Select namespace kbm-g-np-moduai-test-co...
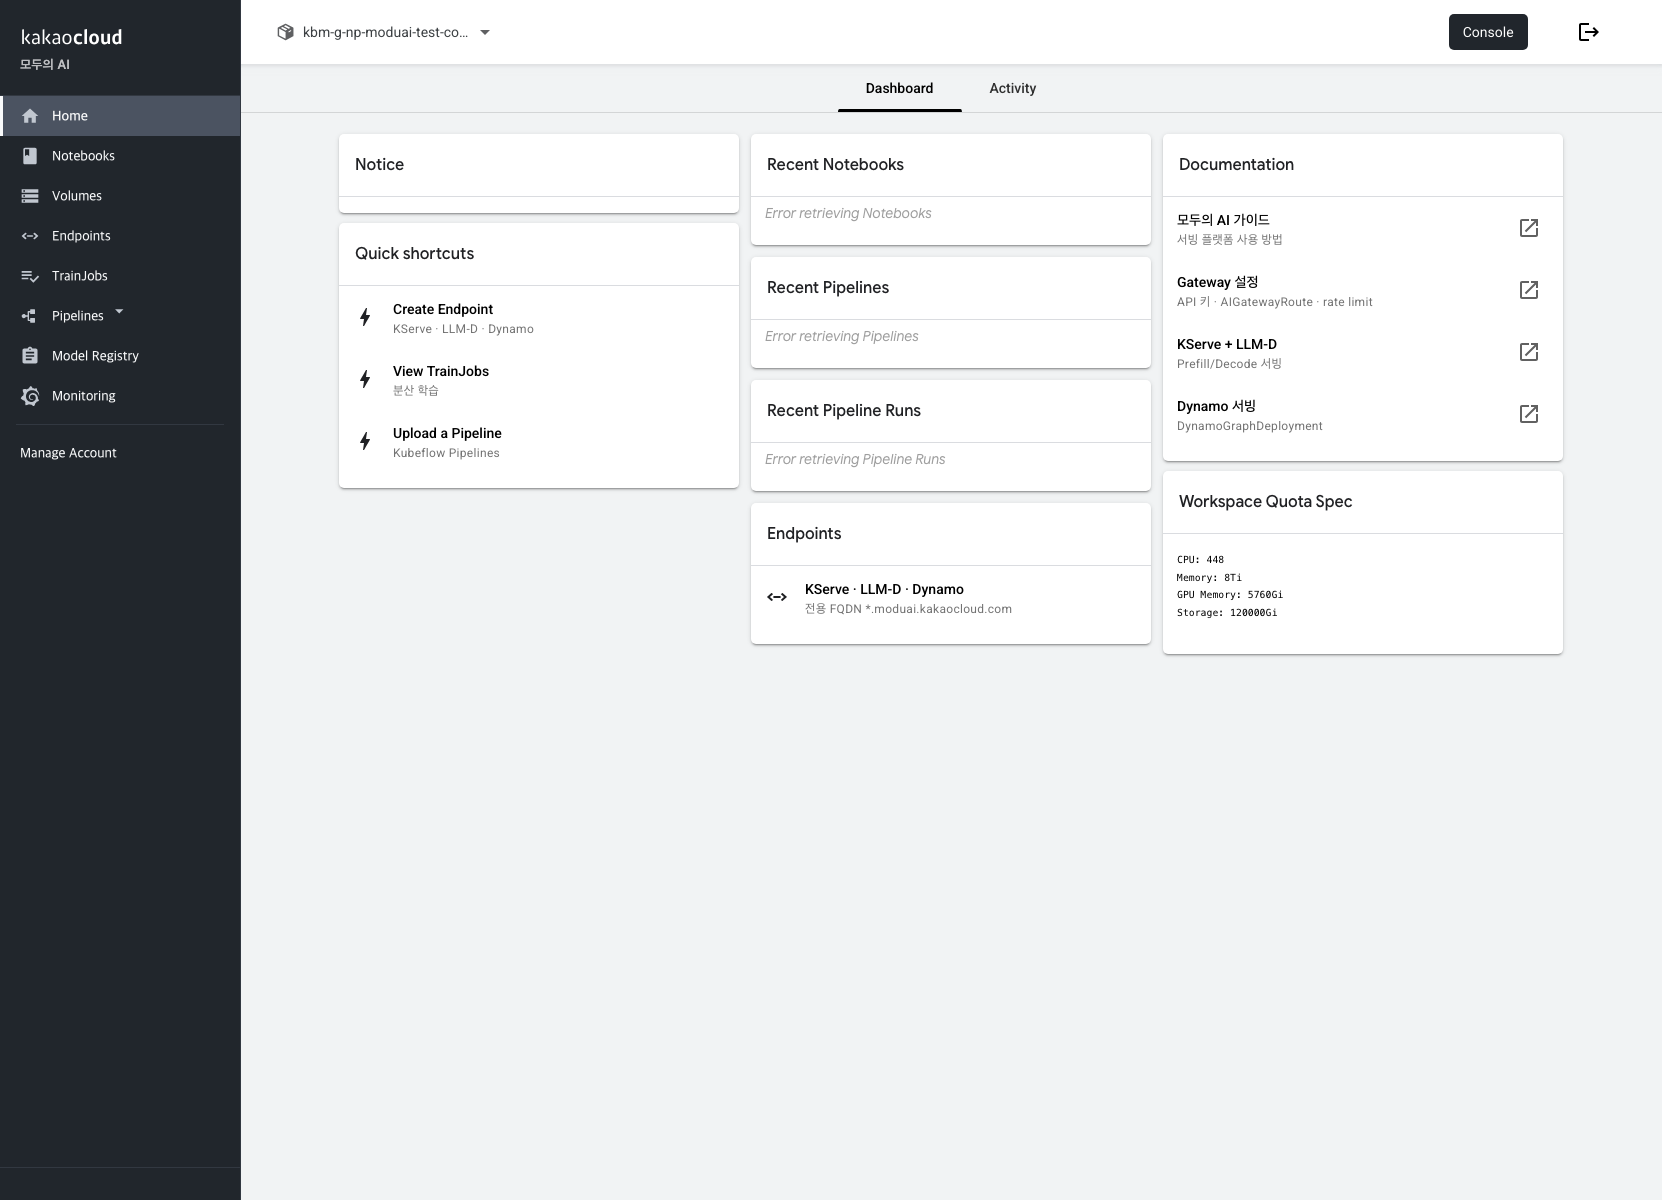This screenshot has height=1200, width=1662. click(x=385, y=32)
